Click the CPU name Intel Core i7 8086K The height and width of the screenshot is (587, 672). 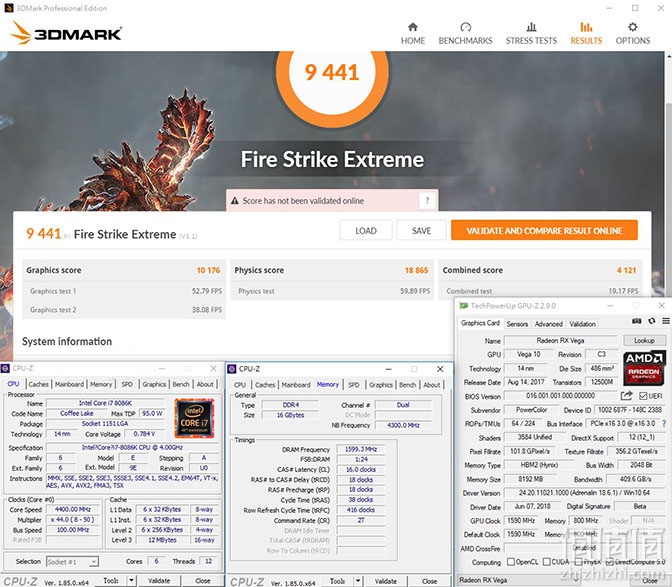[x=105, y=403]
